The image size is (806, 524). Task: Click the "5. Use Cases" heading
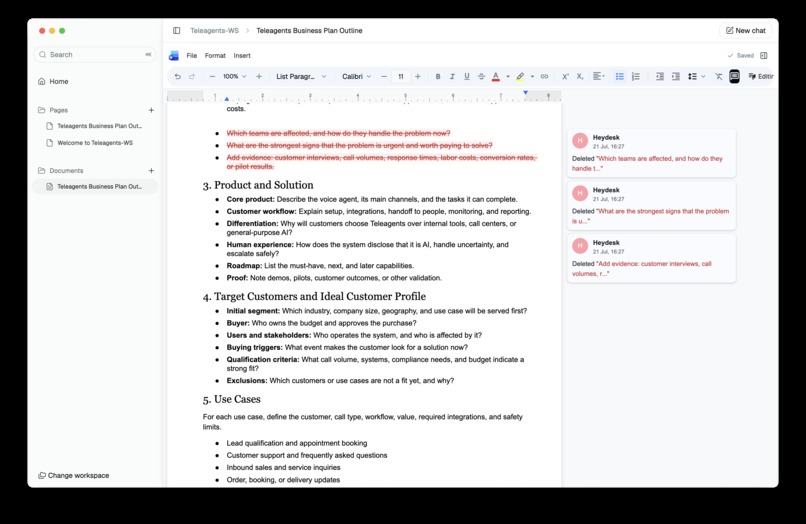pos(231,399)
